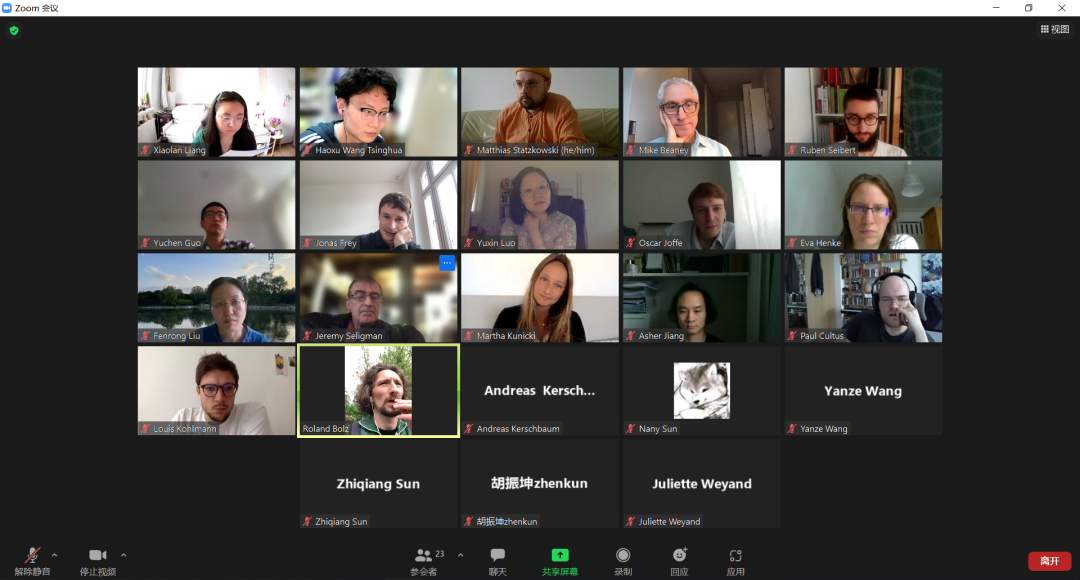Open the 视图 view layout menu
This screenshot has width=1080, height=580.
click(x=1055, y=29)
